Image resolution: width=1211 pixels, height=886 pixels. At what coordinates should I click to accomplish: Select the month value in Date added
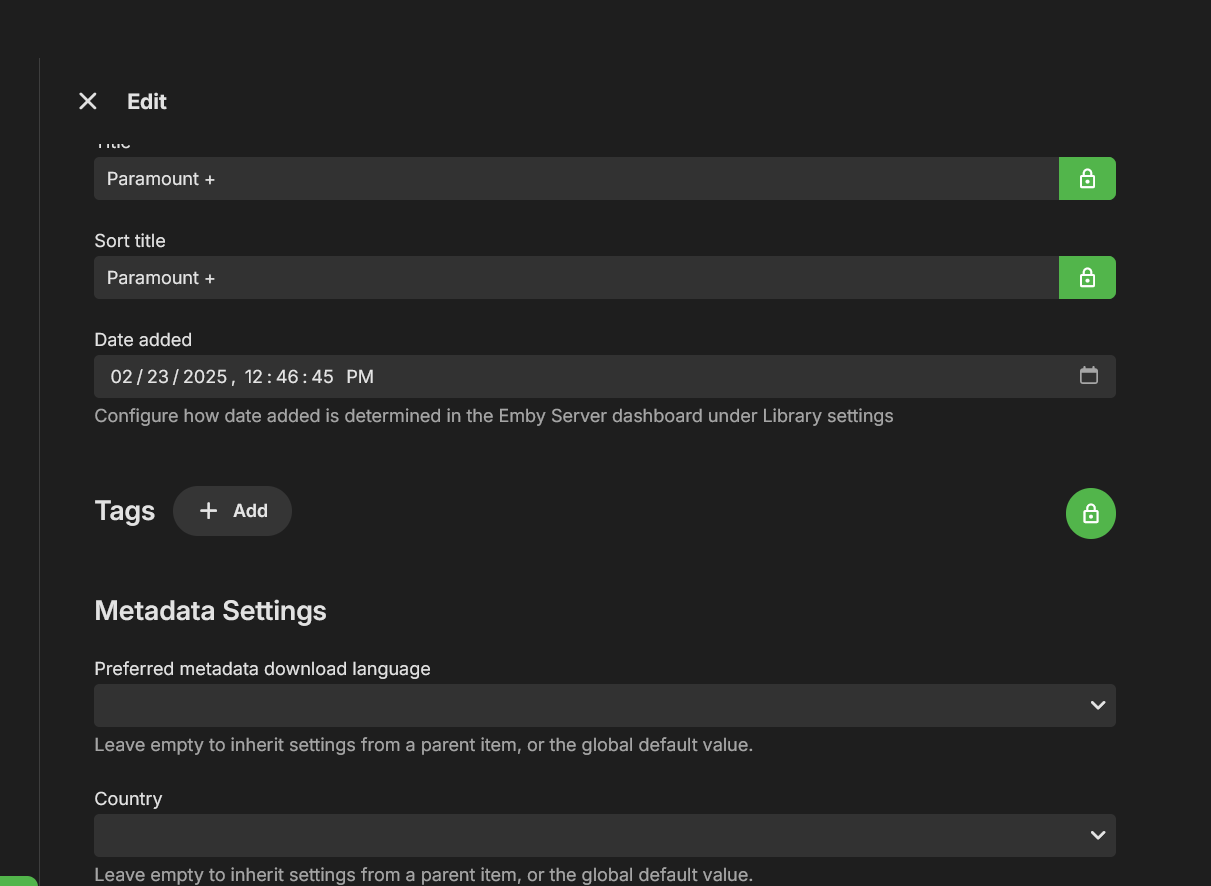(121, 377)
